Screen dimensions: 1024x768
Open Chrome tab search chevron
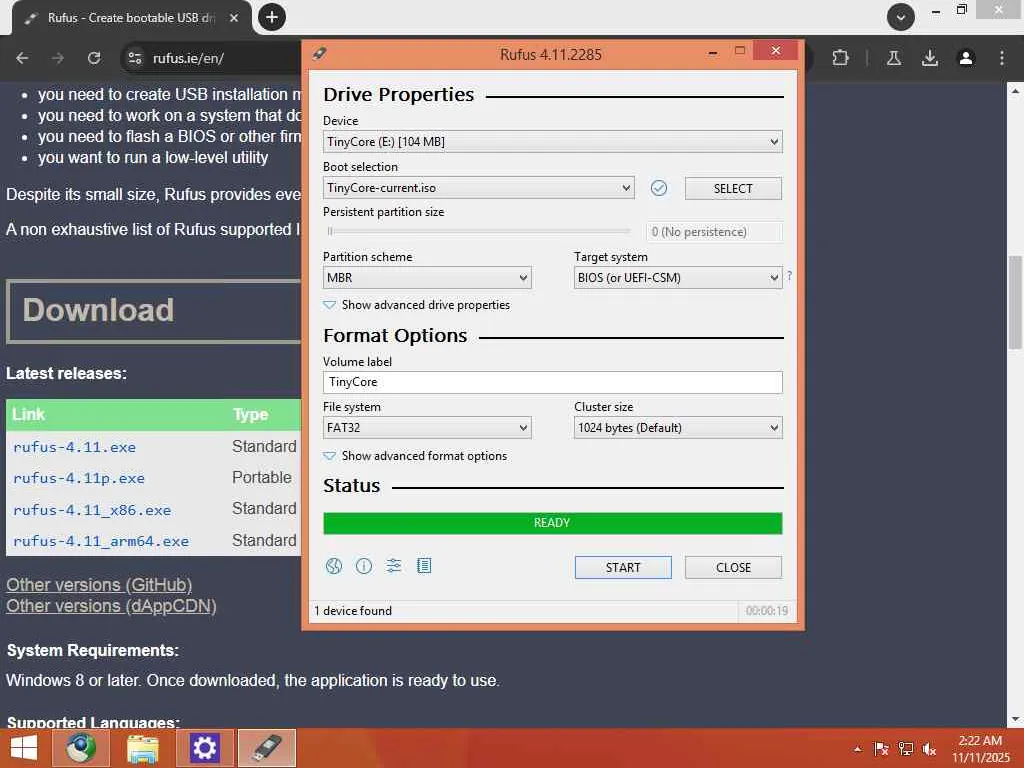tap(901, 17)
